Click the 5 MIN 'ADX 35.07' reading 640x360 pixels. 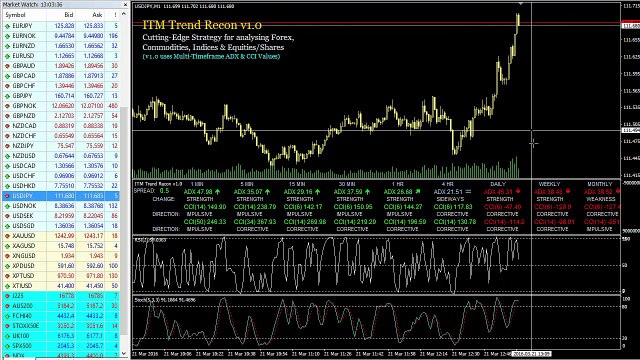pyautogui.click(x=248, y=191)
